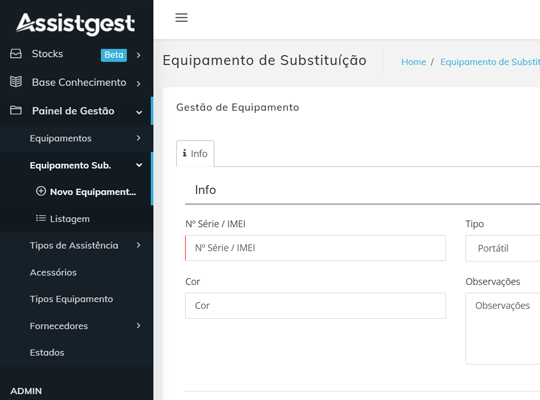Click the Stocks inbox icon
The width and height of the screenshot is (540, 400).
pos(16,54)
